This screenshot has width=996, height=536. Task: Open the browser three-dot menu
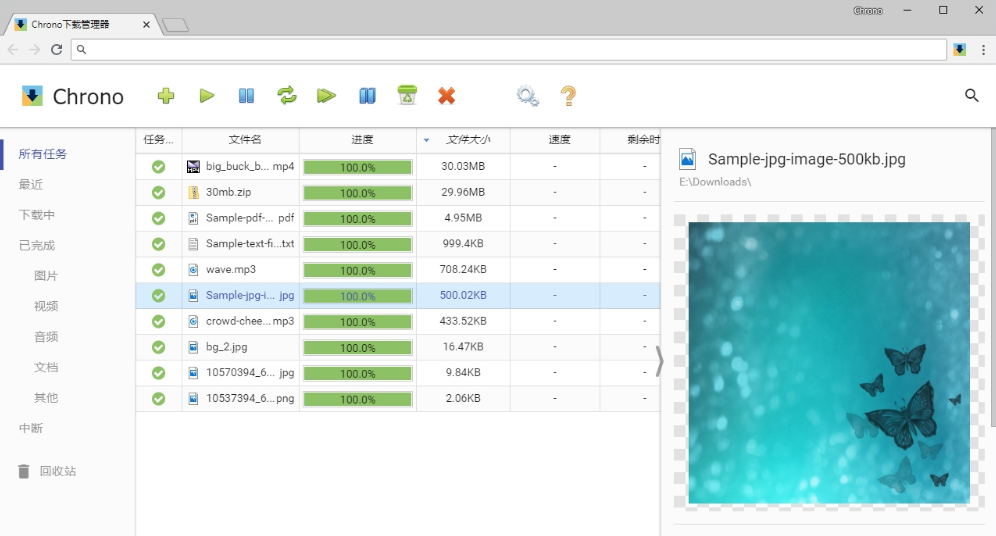click(983, 49)
